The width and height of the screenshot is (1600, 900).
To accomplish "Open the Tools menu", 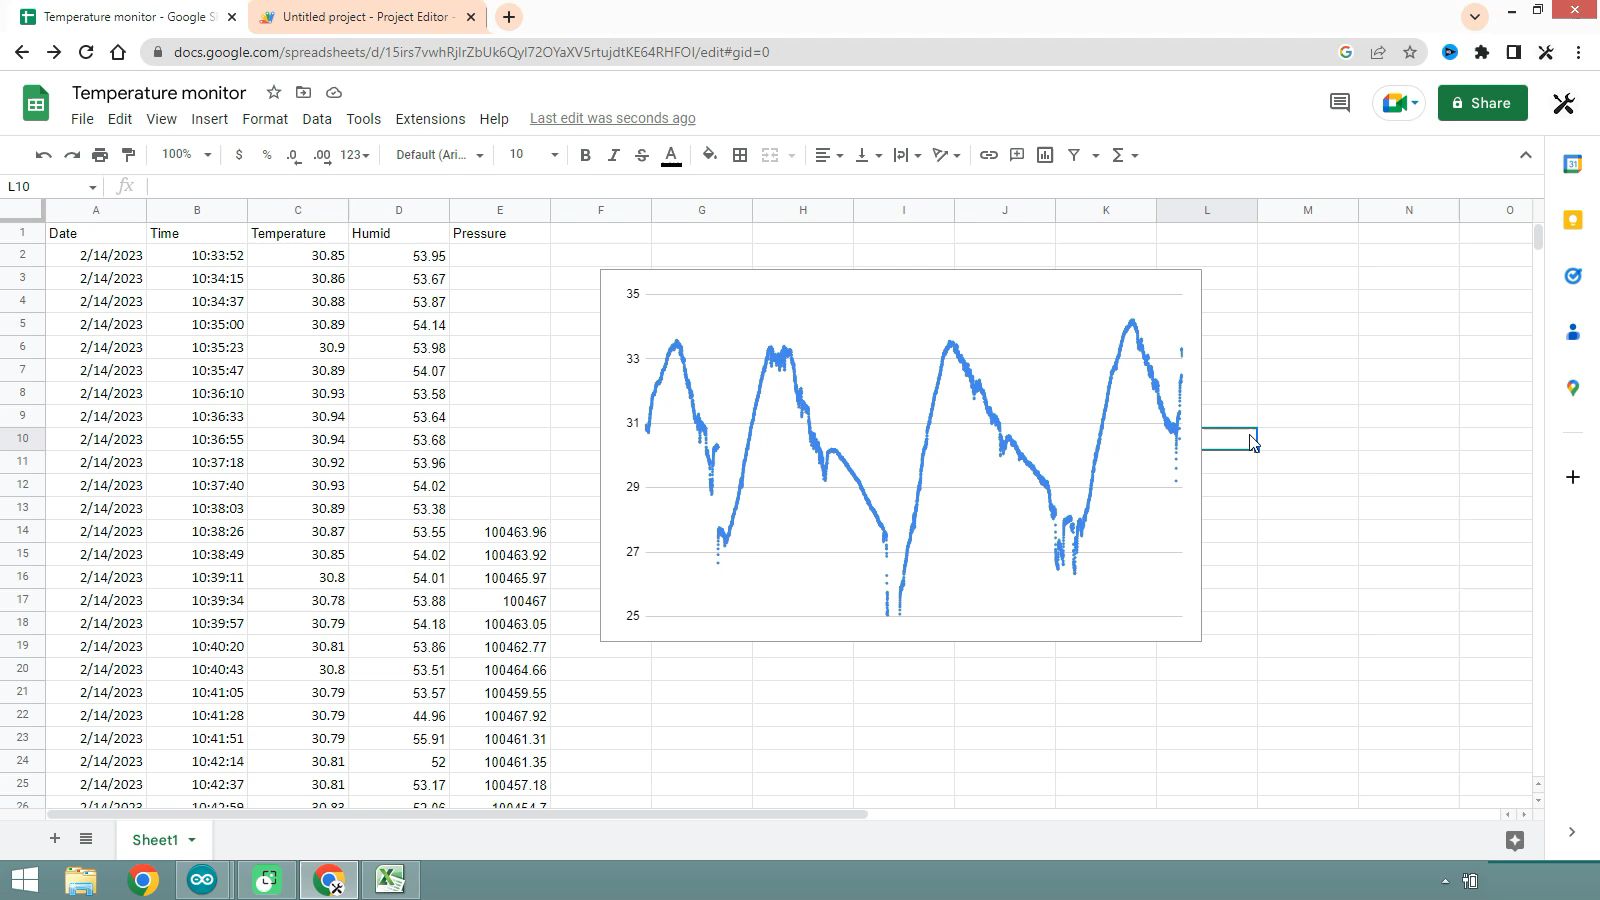I will point(364,119).
